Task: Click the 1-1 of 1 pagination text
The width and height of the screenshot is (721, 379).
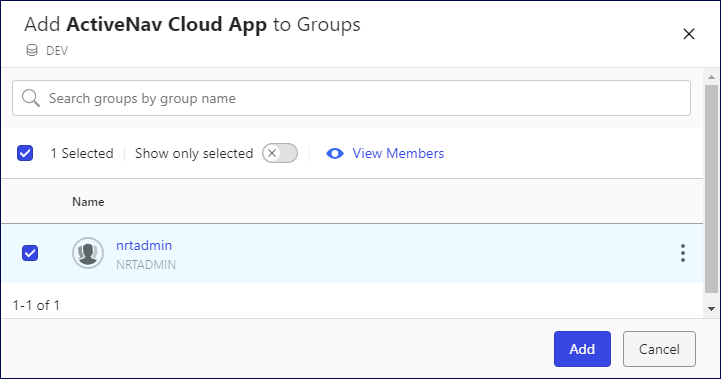Action: (x=36, y=305)
